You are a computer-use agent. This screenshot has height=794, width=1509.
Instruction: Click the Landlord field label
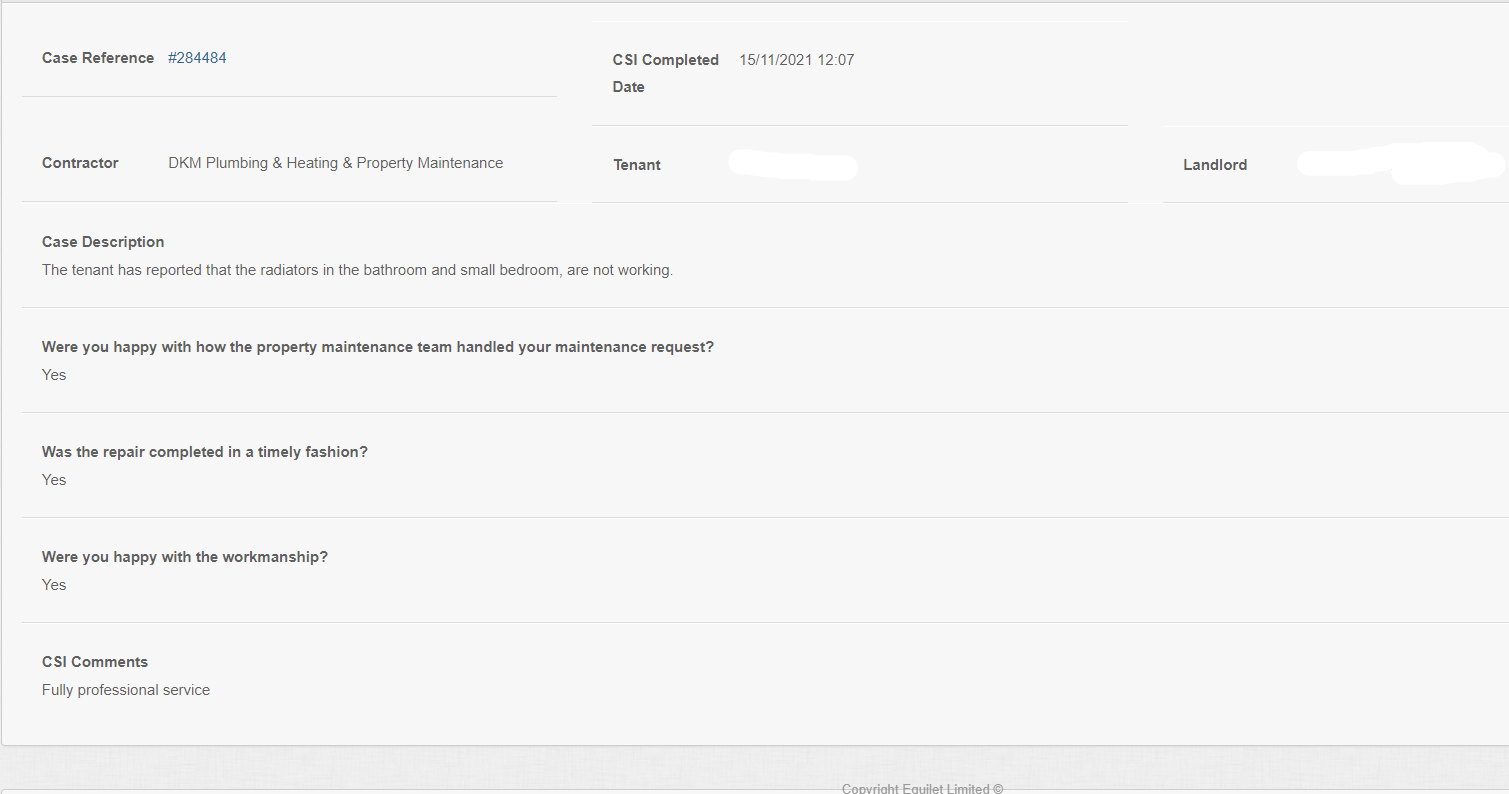click(x=1215, y=165)
